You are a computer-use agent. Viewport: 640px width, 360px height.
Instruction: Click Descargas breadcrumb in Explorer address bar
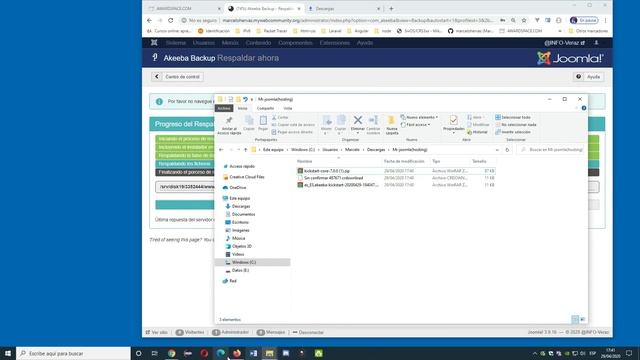click(x=376, y=150)
